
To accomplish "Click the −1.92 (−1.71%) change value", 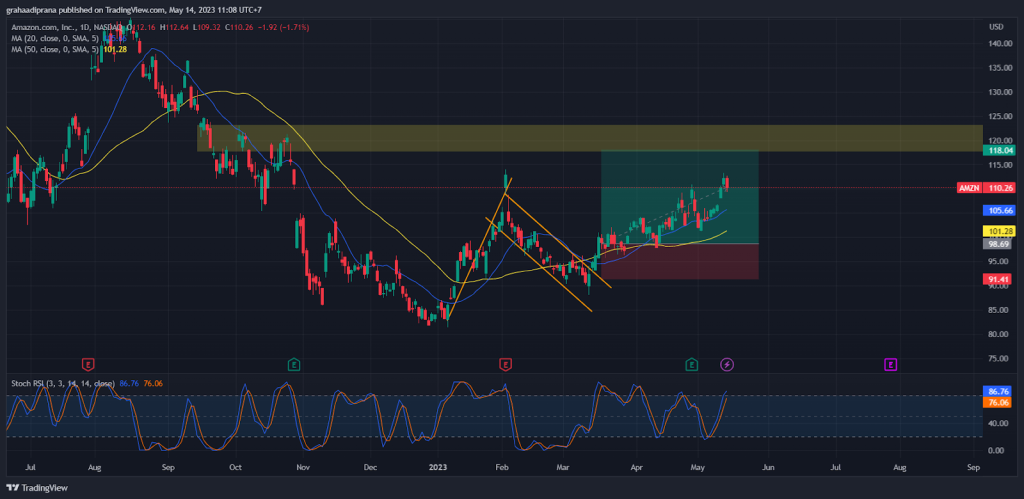I will (x=284, y=27).
